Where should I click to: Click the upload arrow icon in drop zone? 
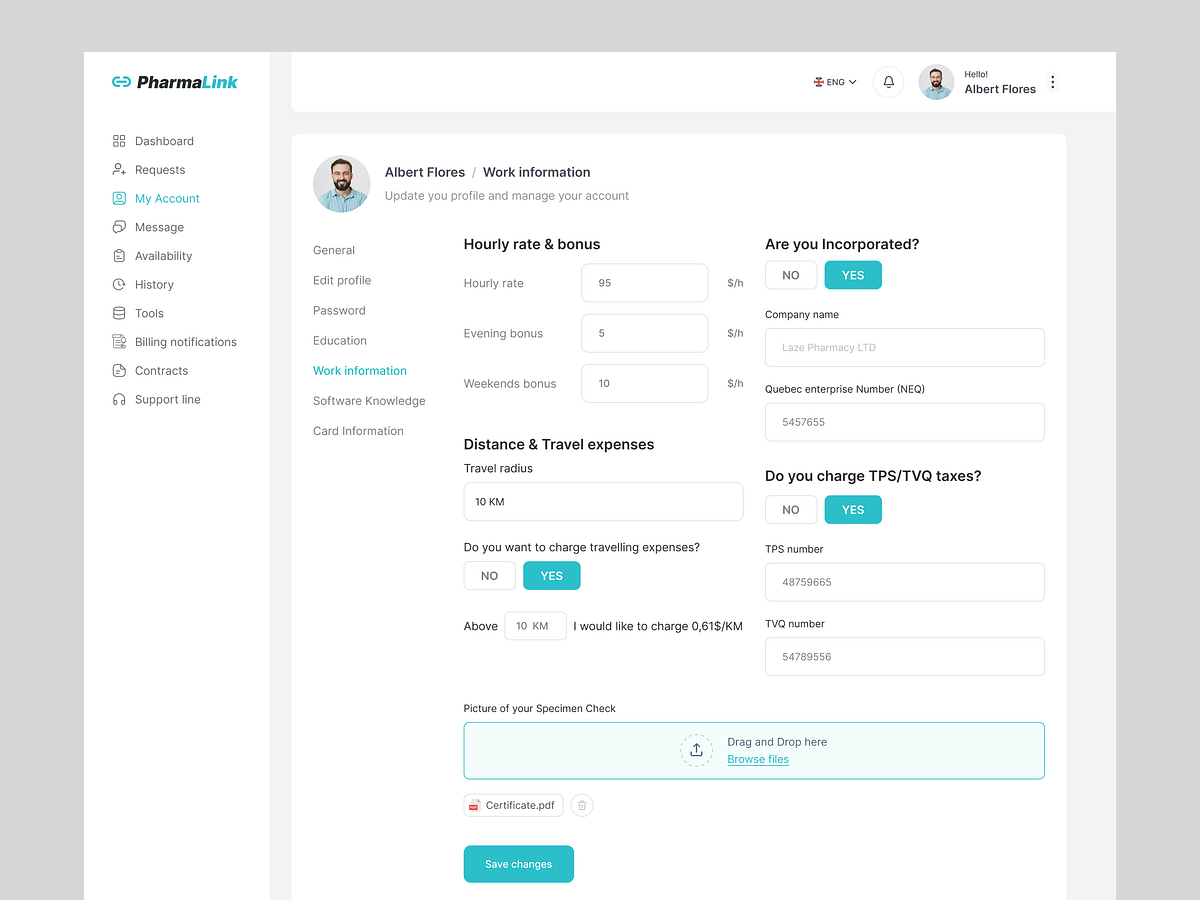[696, 750]
